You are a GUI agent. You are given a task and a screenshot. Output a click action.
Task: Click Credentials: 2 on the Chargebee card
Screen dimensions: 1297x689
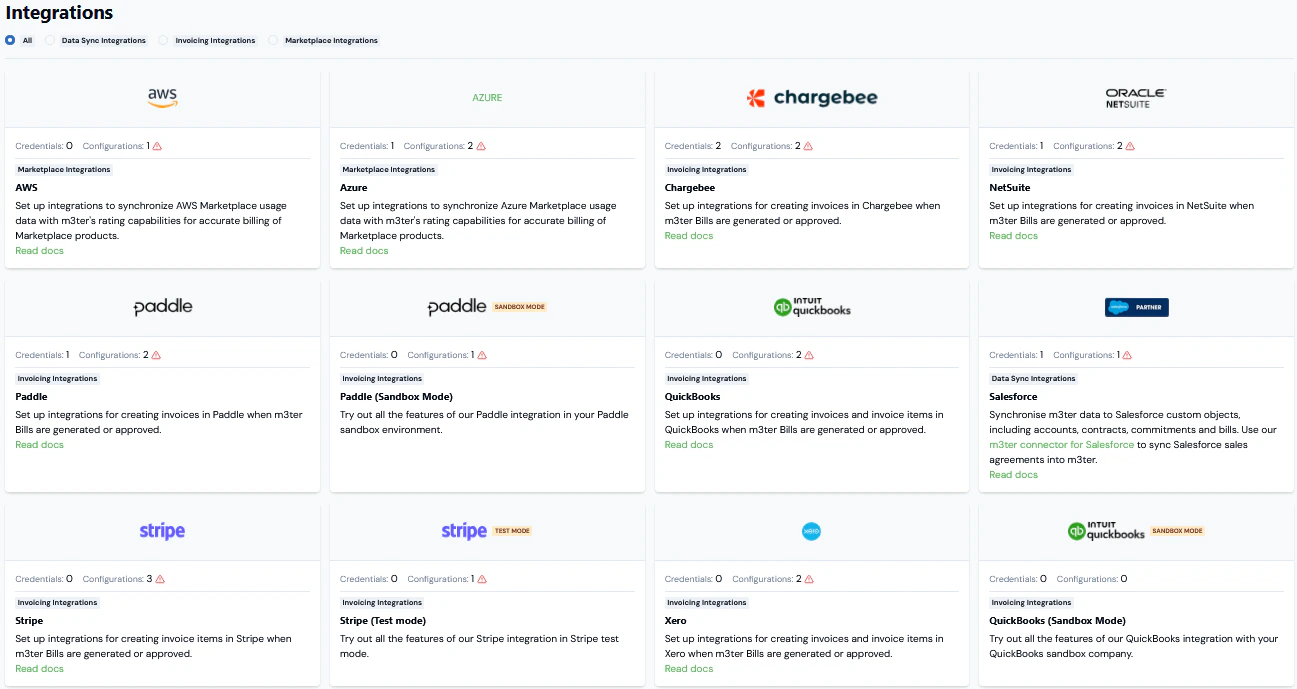[693, 146]
